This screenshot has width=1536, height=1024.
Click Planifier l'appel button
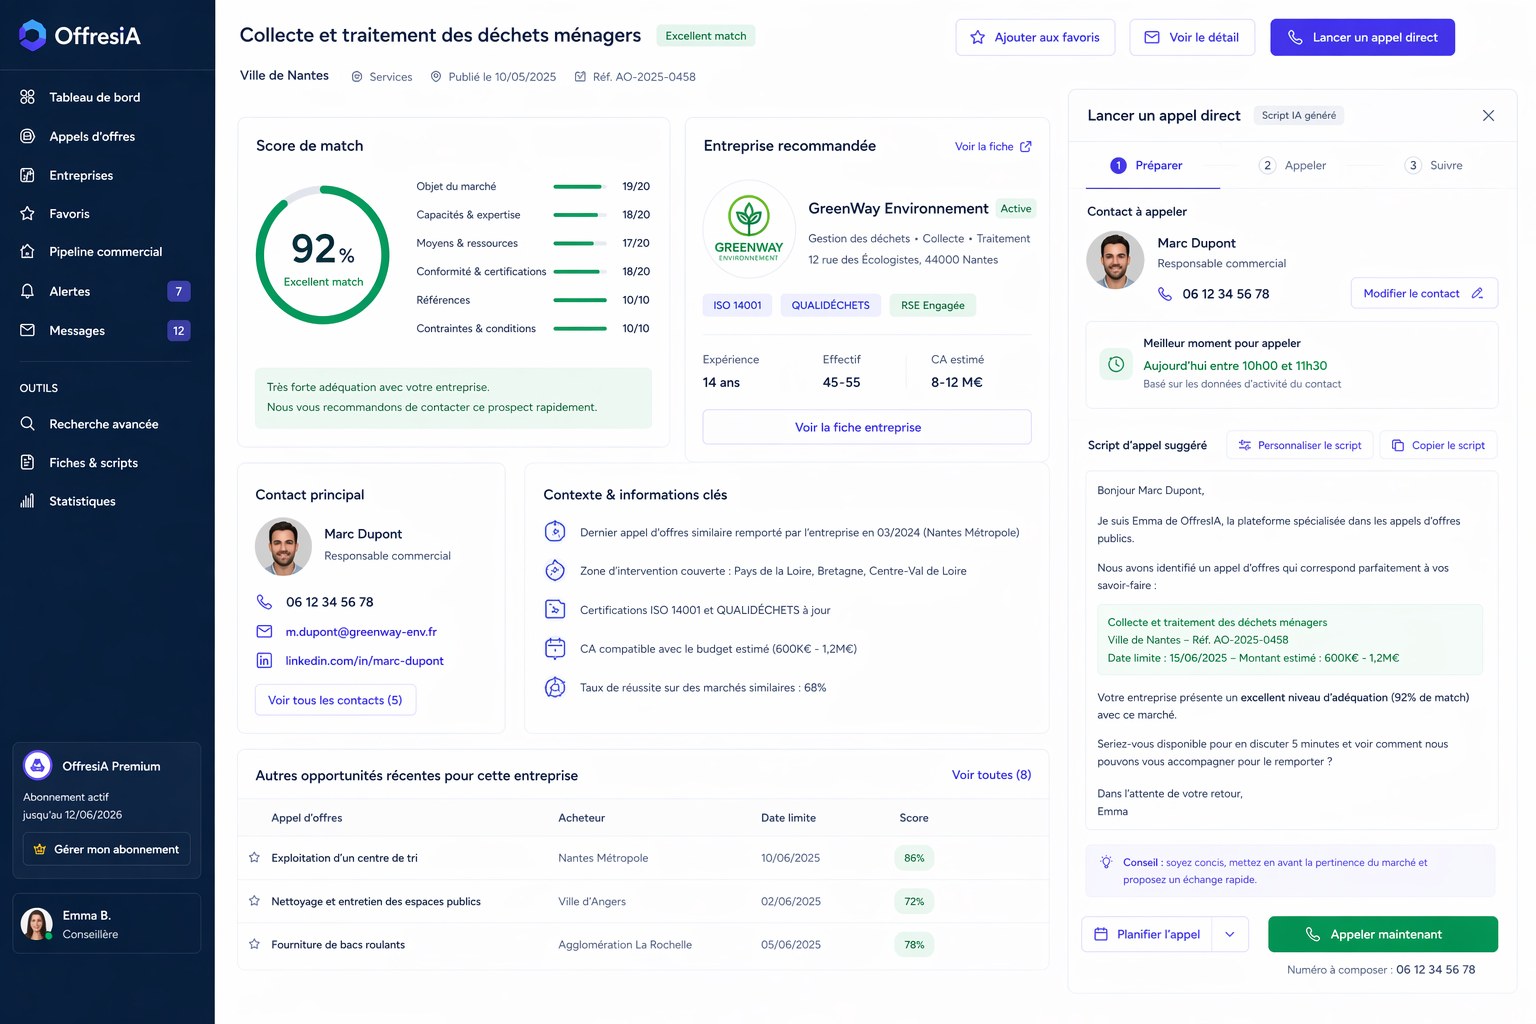click(1147, 934)
